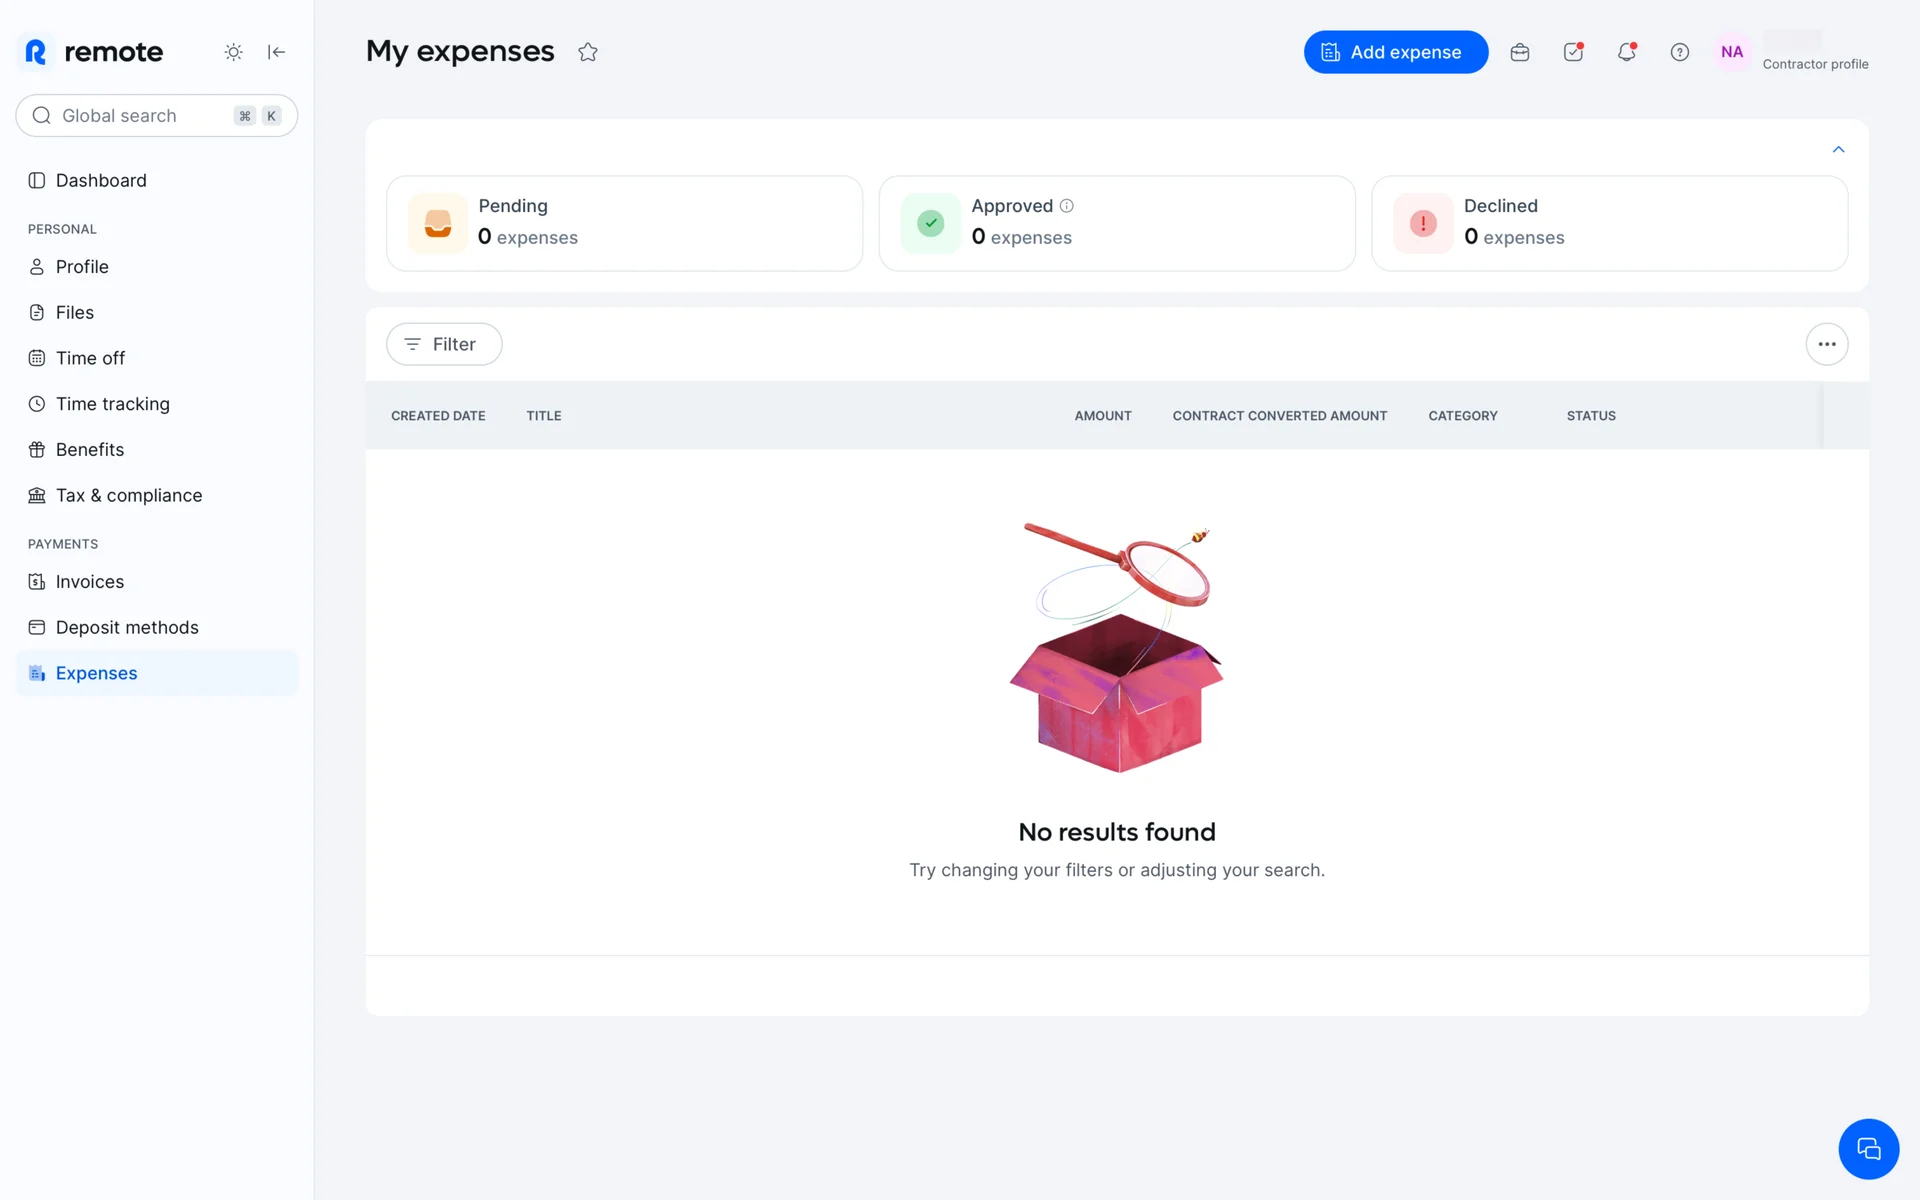Click the Approved info tooltip icon

click(1067, 206)
